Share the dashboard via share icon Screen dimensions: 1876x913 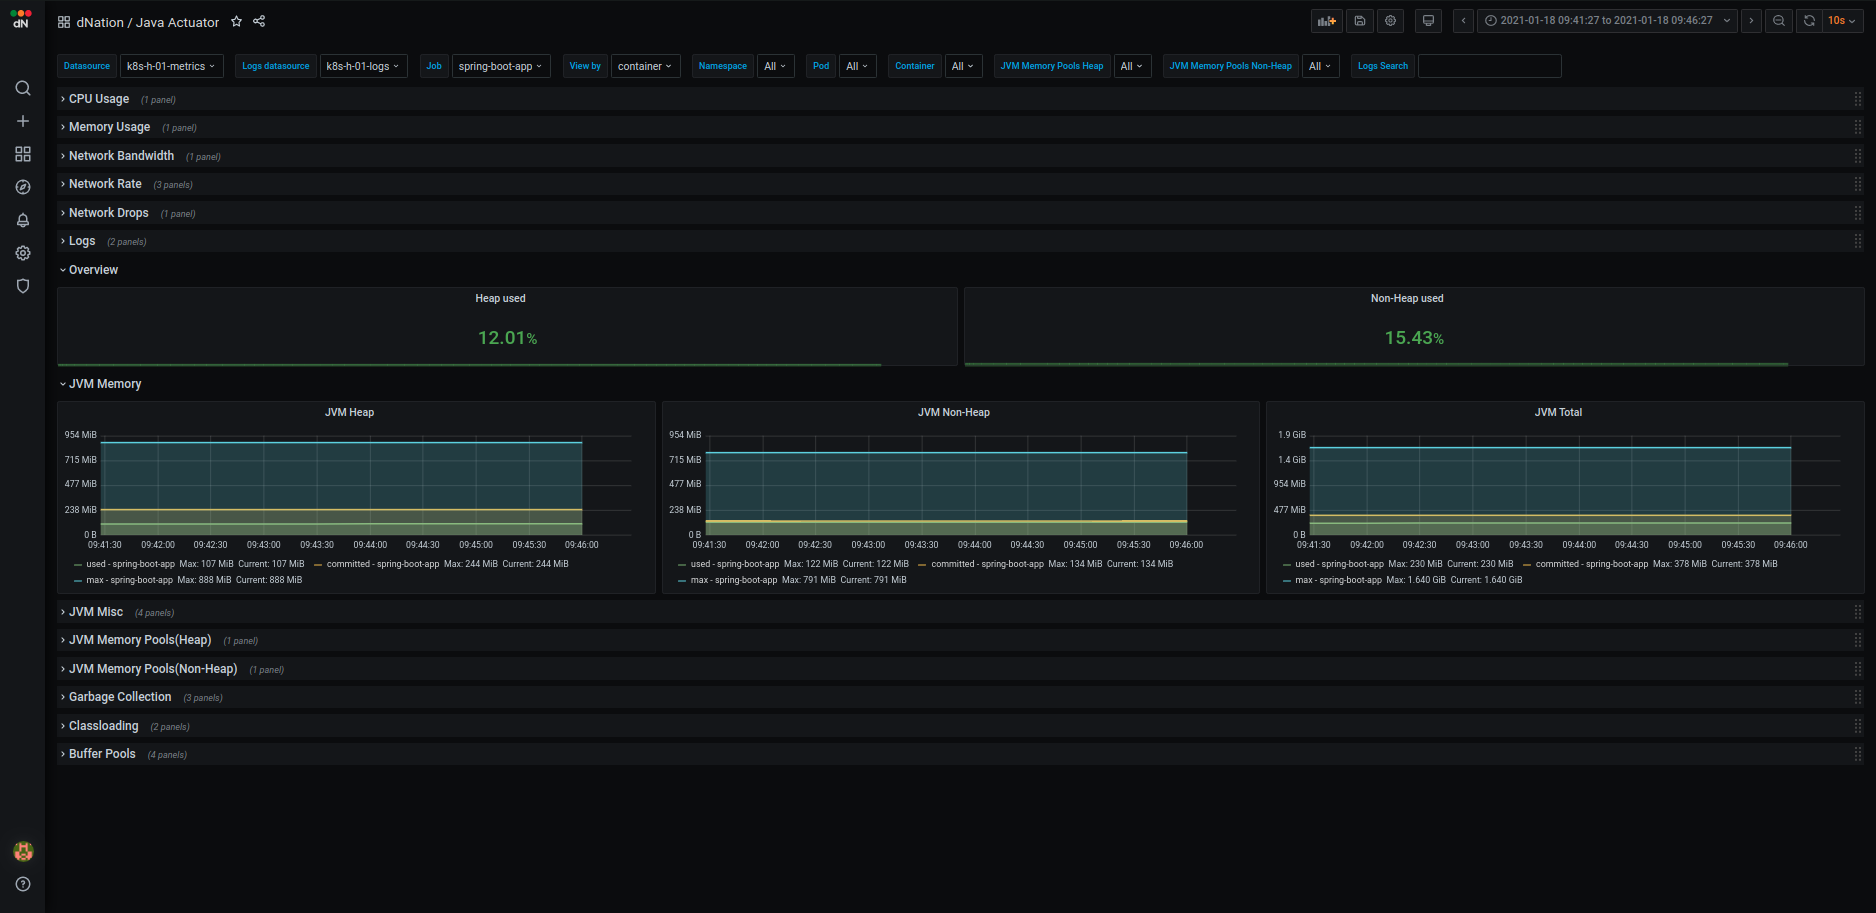click(259, 21)
